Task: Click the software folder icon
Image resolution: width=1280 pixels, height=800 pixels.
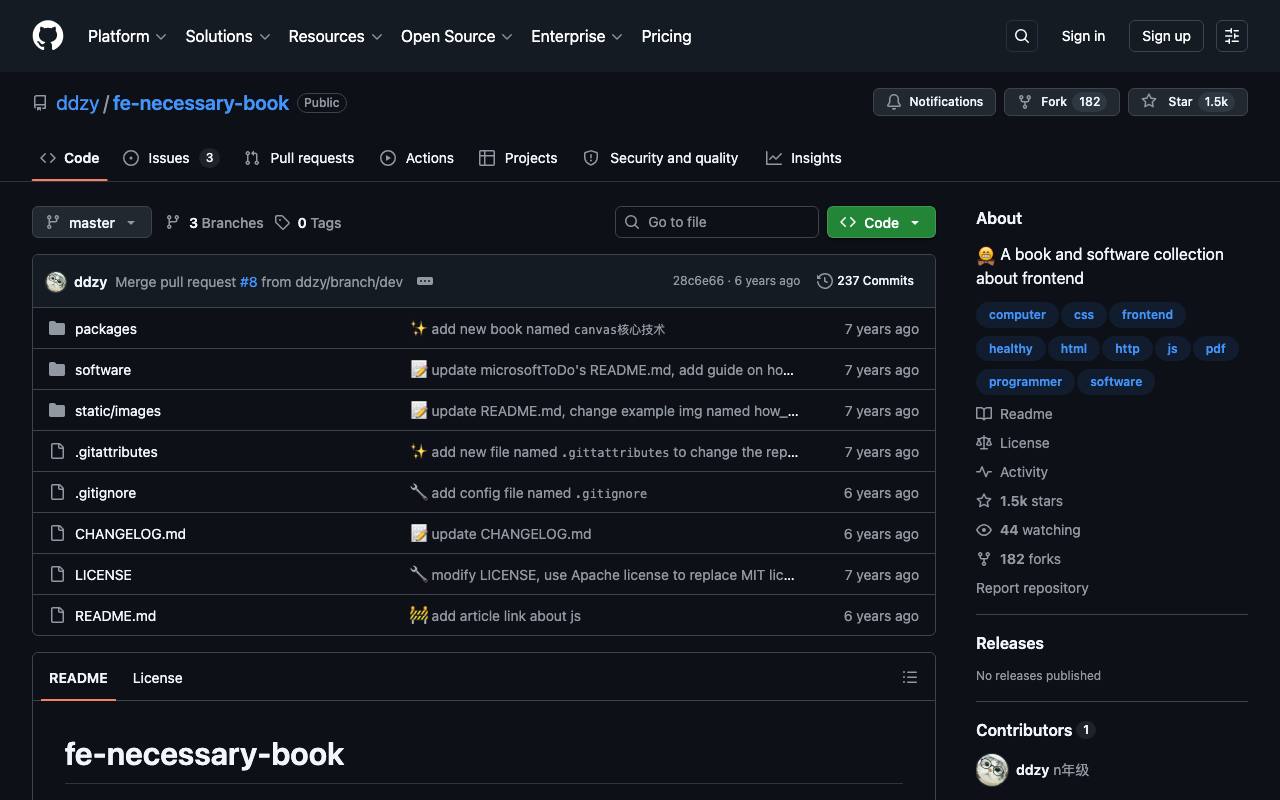Action: (57, 370)
